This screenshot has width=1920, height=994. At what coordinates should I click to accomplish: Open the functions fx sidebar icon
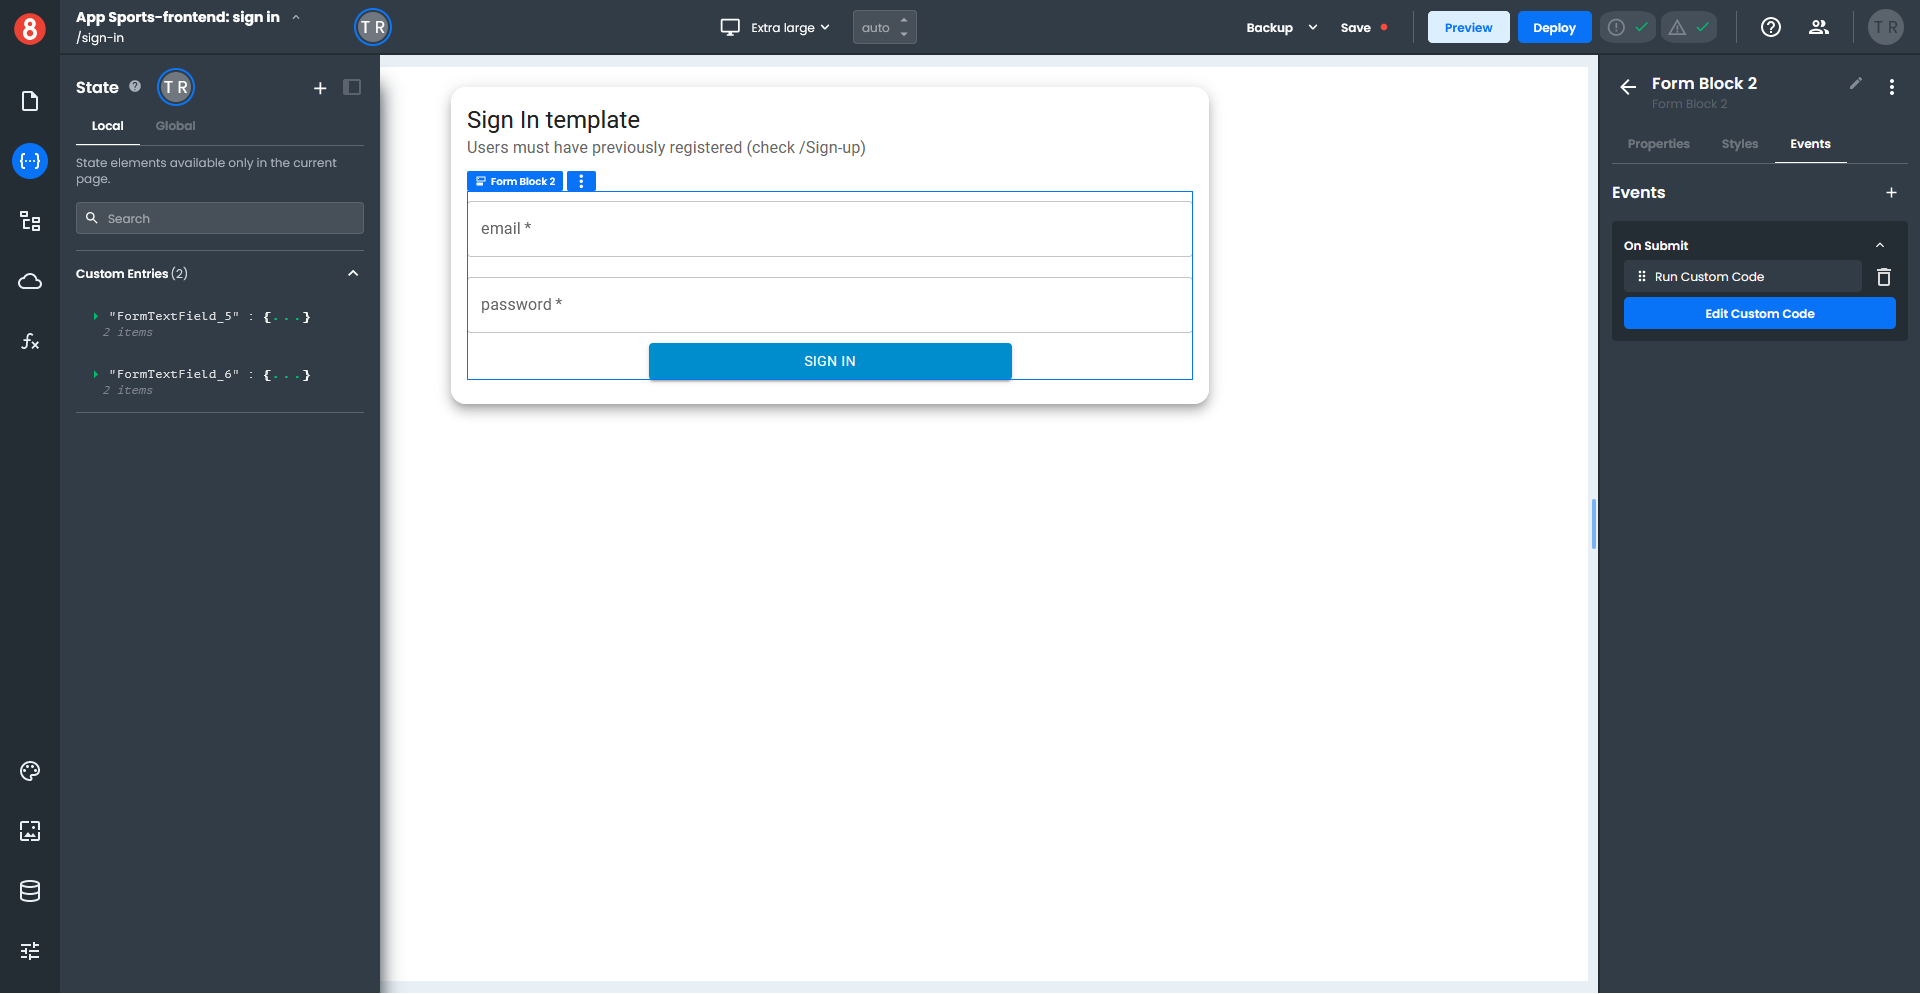[x=30, y=342]
